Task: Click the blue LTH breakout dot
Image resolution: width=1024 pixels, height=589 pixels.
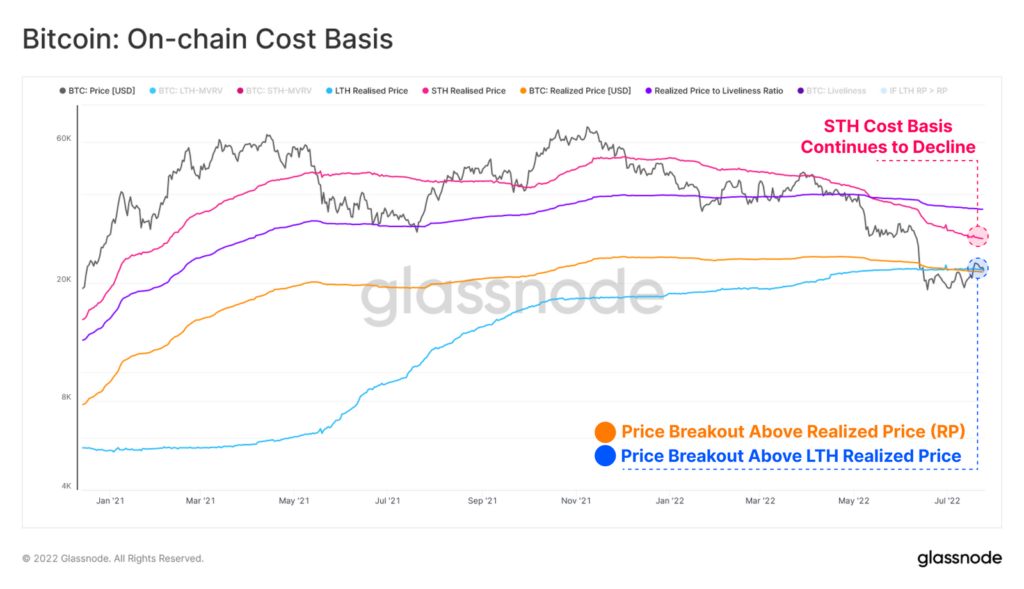Action: click(605, 456)
